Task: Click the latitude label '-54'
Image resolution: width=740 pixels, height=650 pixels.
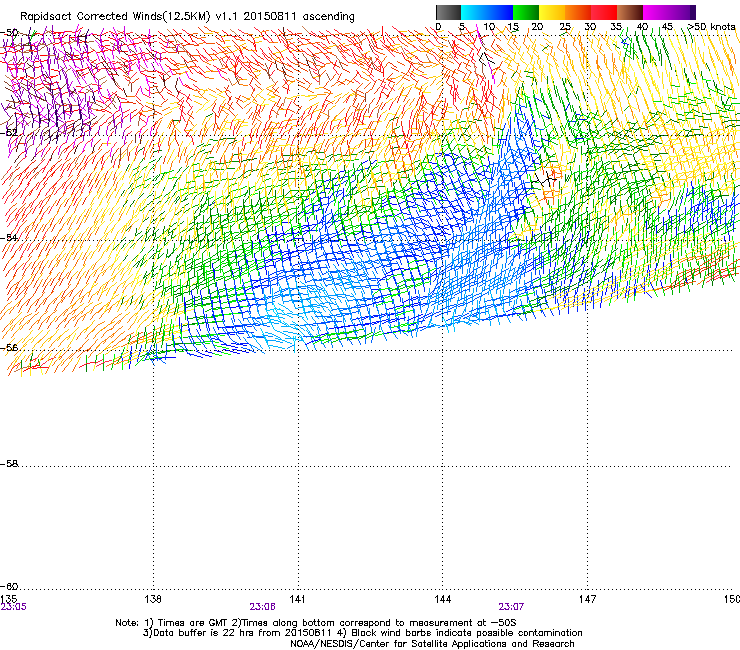Action: 9,237
